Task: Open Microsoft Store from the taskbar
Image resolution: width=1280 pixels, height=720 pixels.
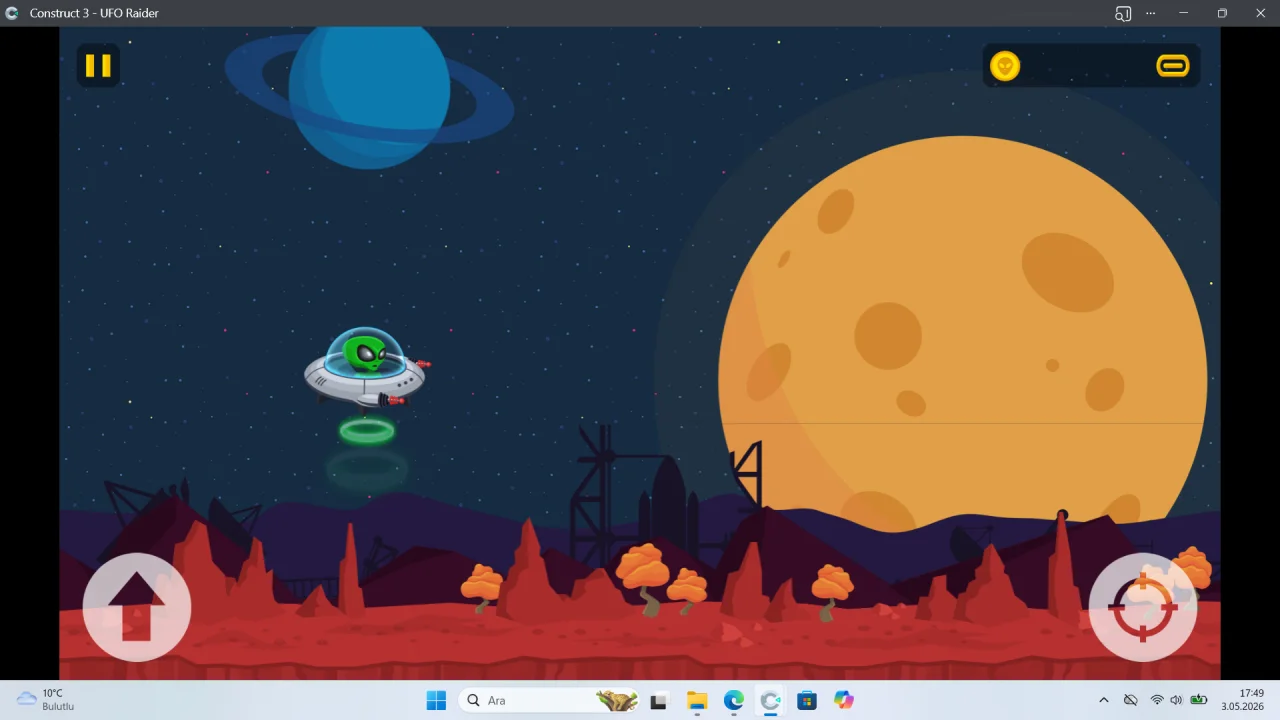Action: click(807, 700)
